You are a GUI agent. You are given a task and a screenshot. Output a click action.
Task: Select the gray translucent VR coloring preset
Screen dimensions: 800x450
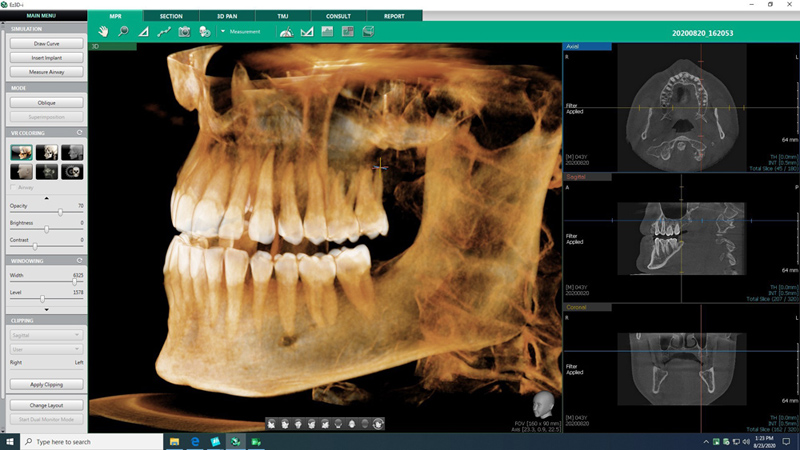click(x=72, y=152)
